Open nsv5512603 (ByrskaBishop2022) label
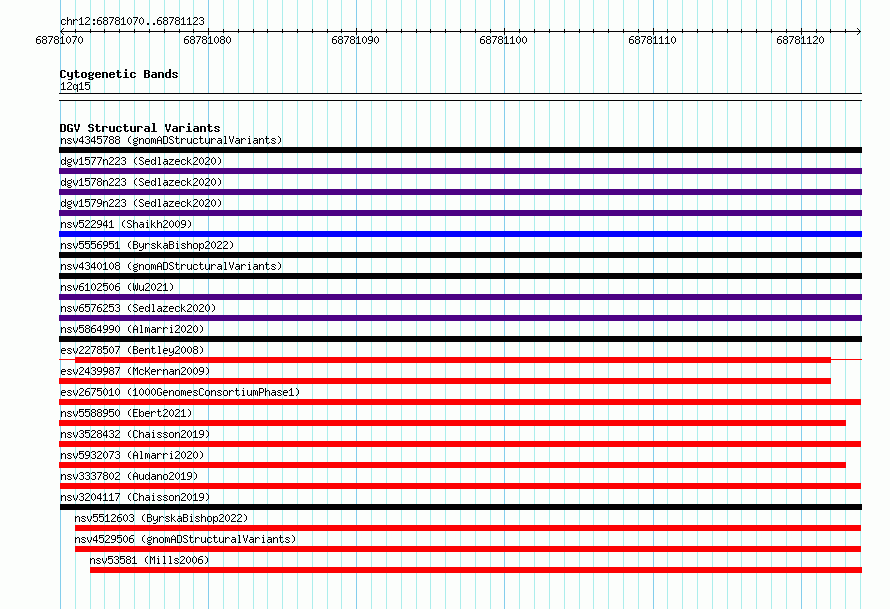890x609 pixels. [x=161, y=518]
